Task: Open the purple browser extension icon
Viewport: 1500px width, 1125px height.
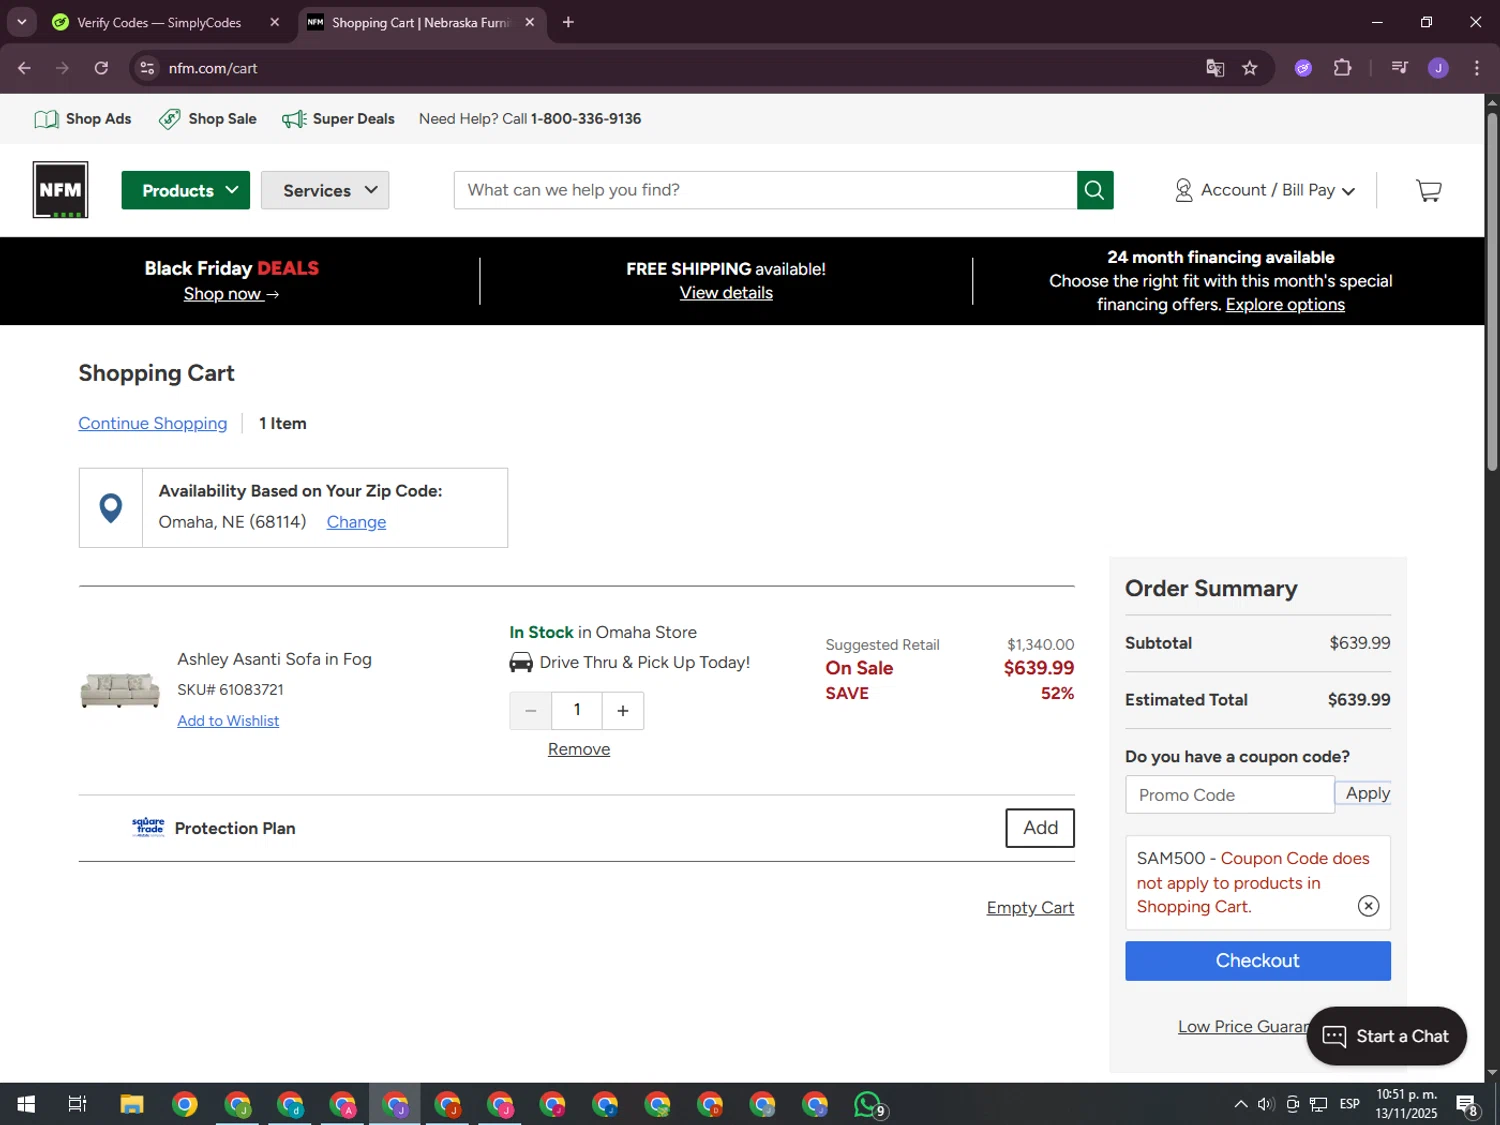Action: click(x=1303, y=68)
